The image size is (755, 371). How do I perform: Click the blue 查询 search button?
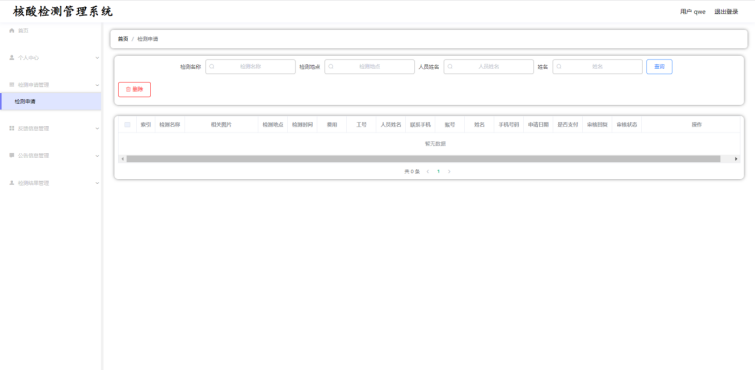coord(659,66)
